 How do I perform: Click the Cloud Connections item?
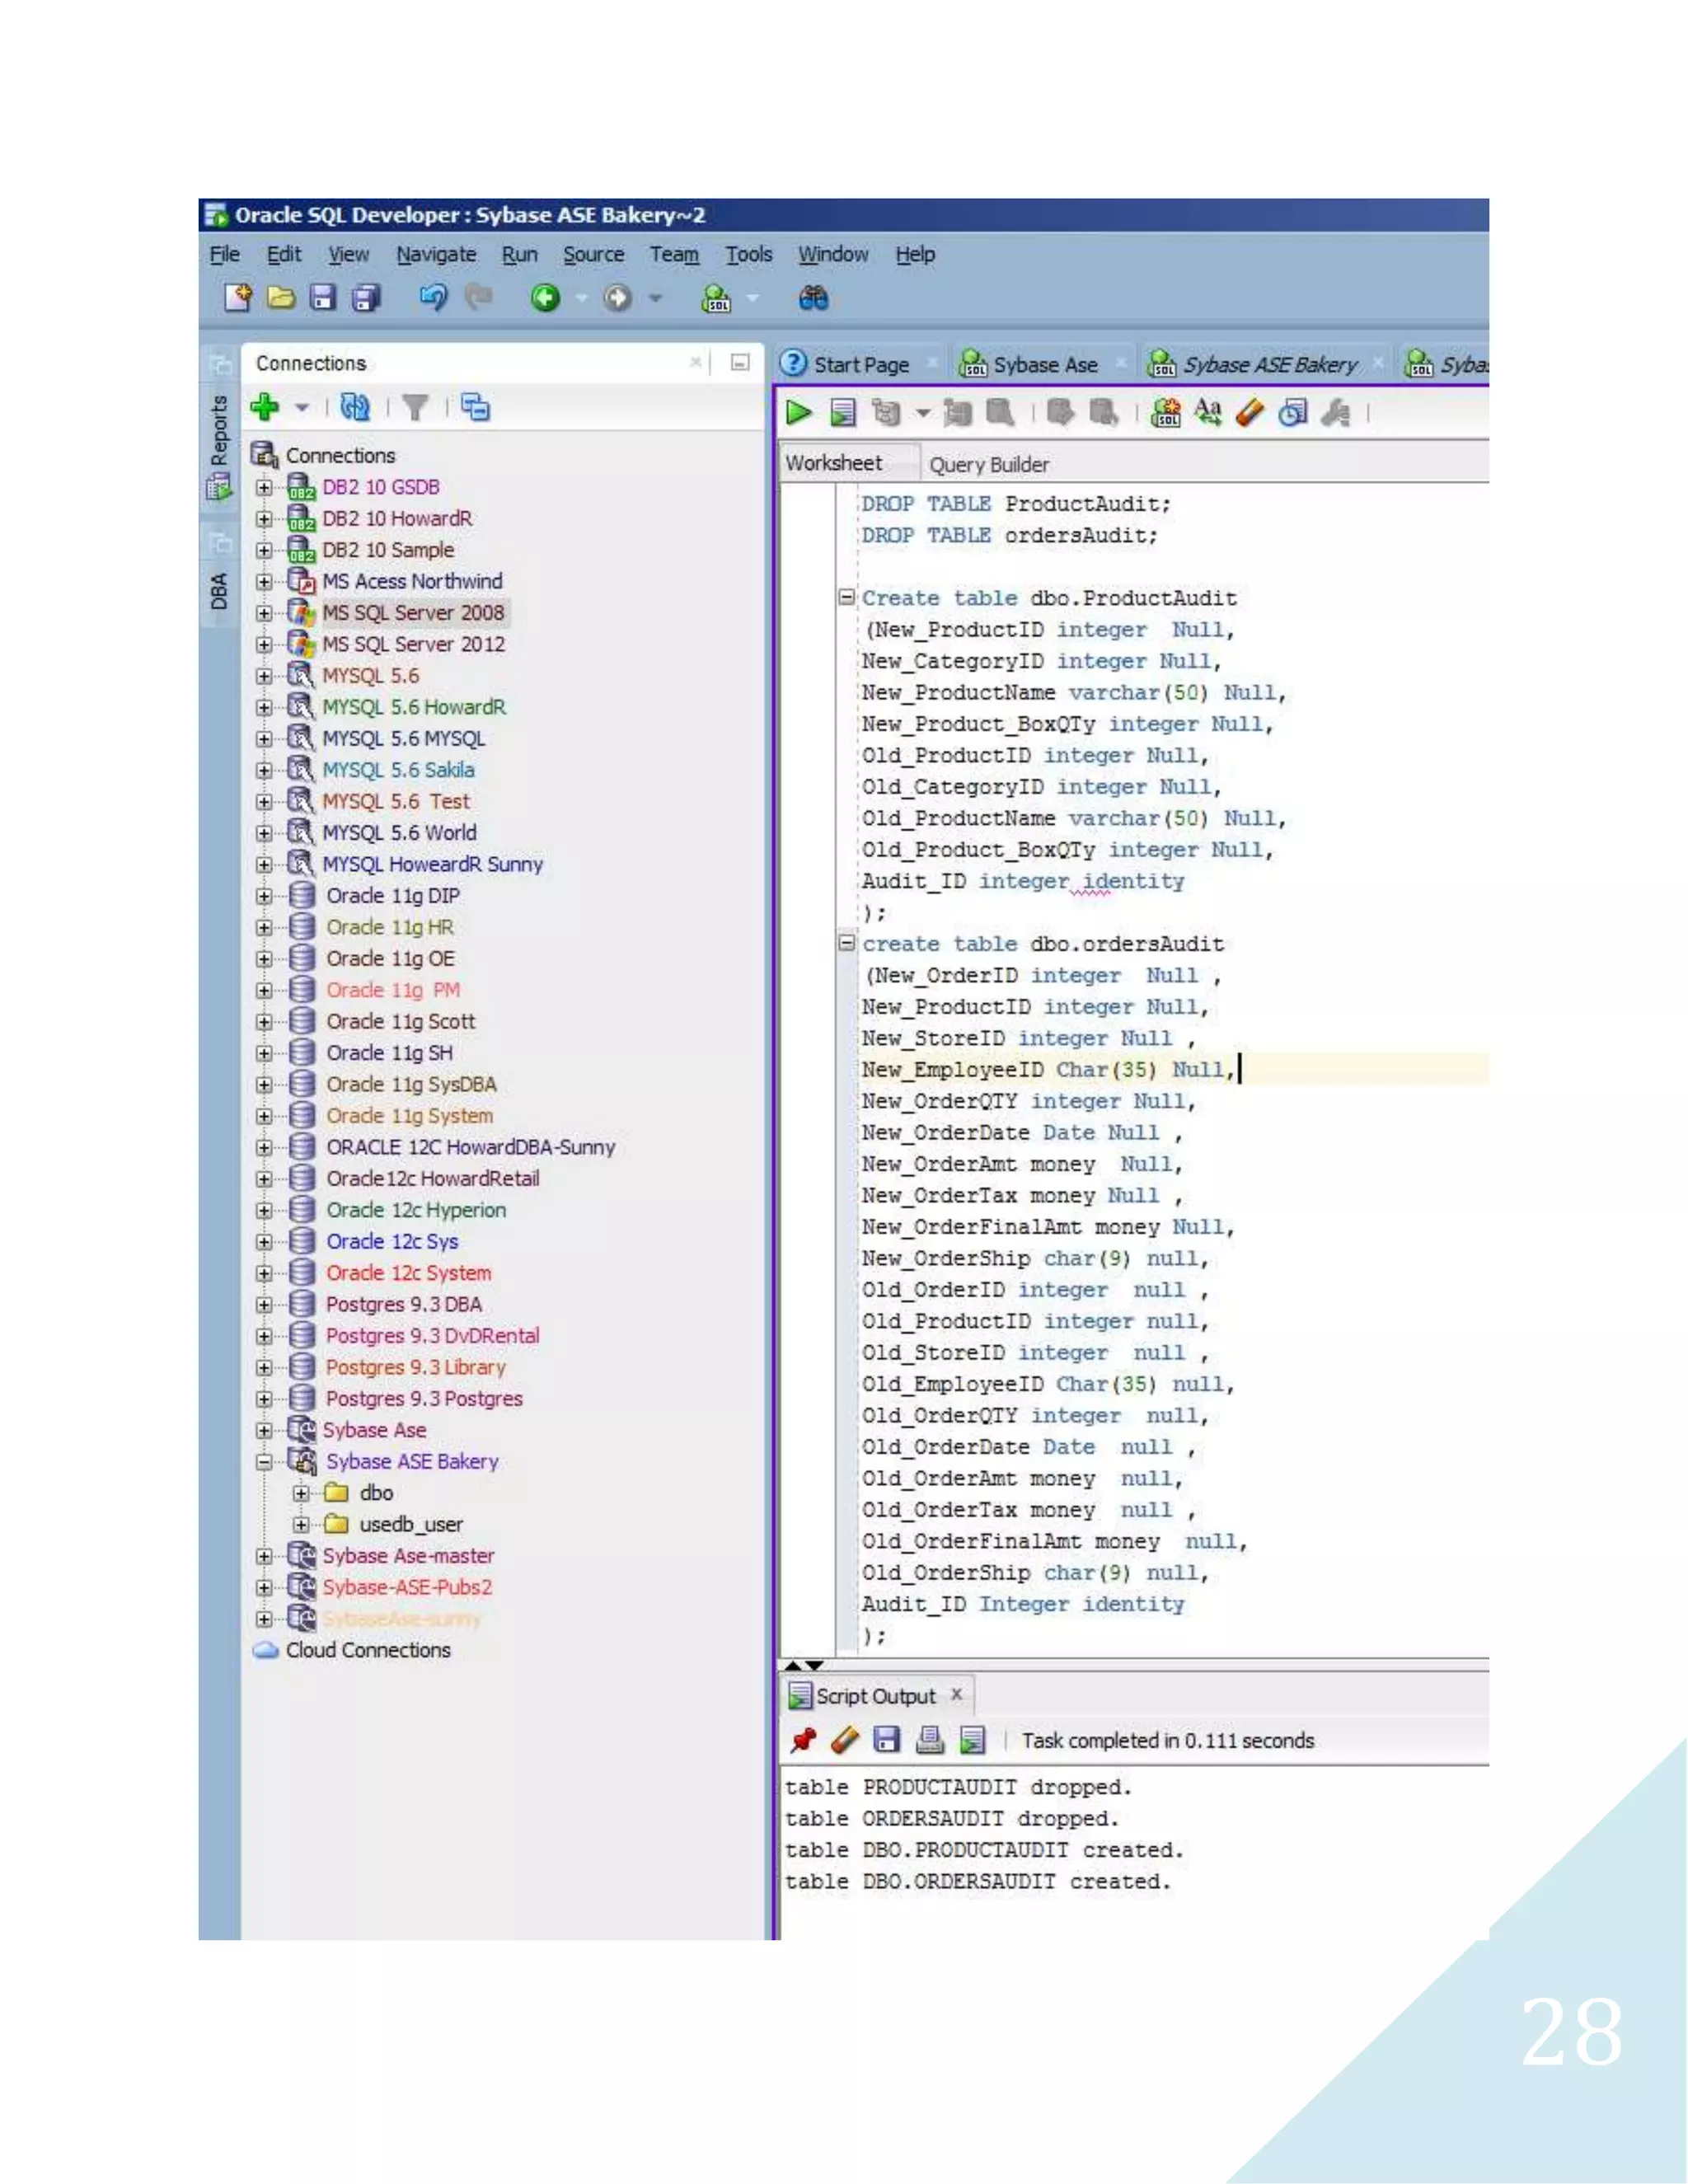(x=367, y=1650)
